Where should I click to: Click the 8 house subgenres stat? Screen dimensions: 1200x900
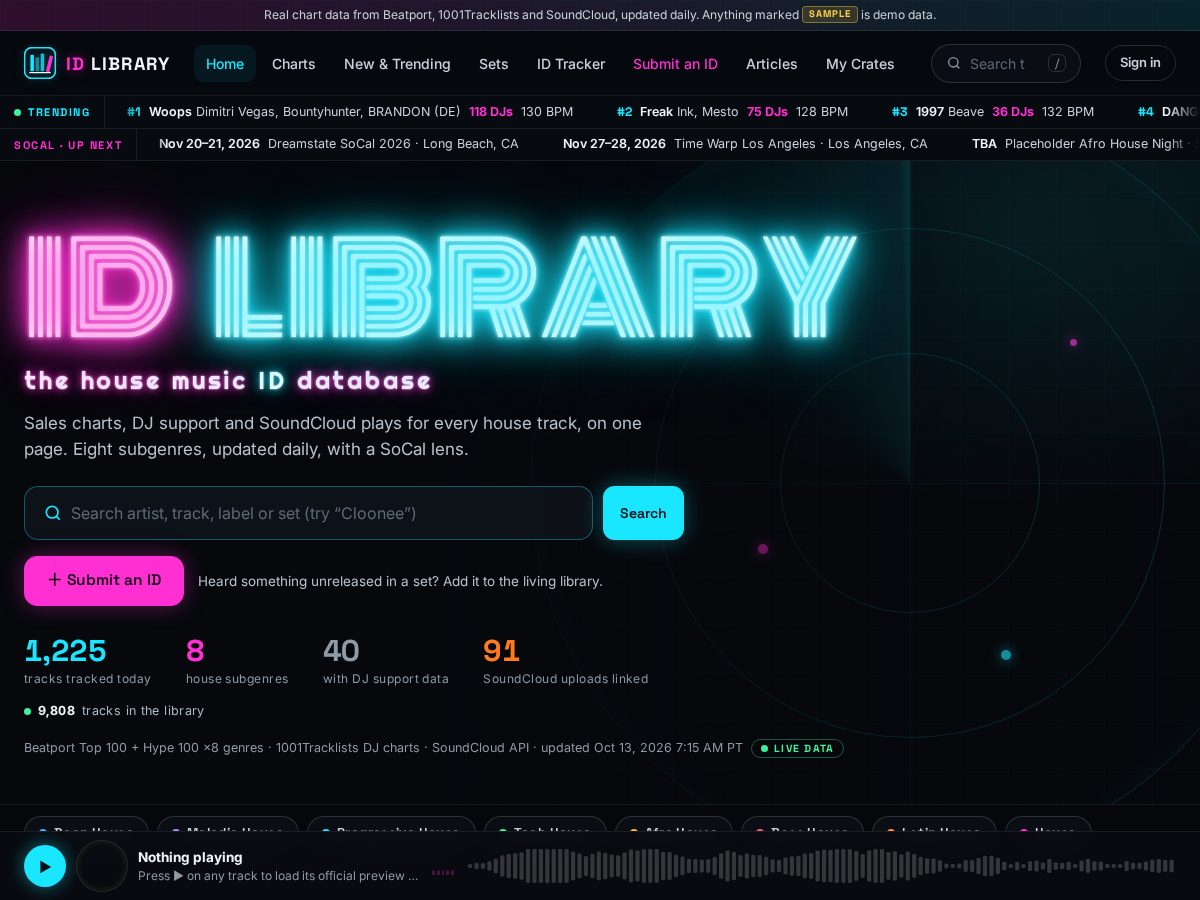click(237, 662)
